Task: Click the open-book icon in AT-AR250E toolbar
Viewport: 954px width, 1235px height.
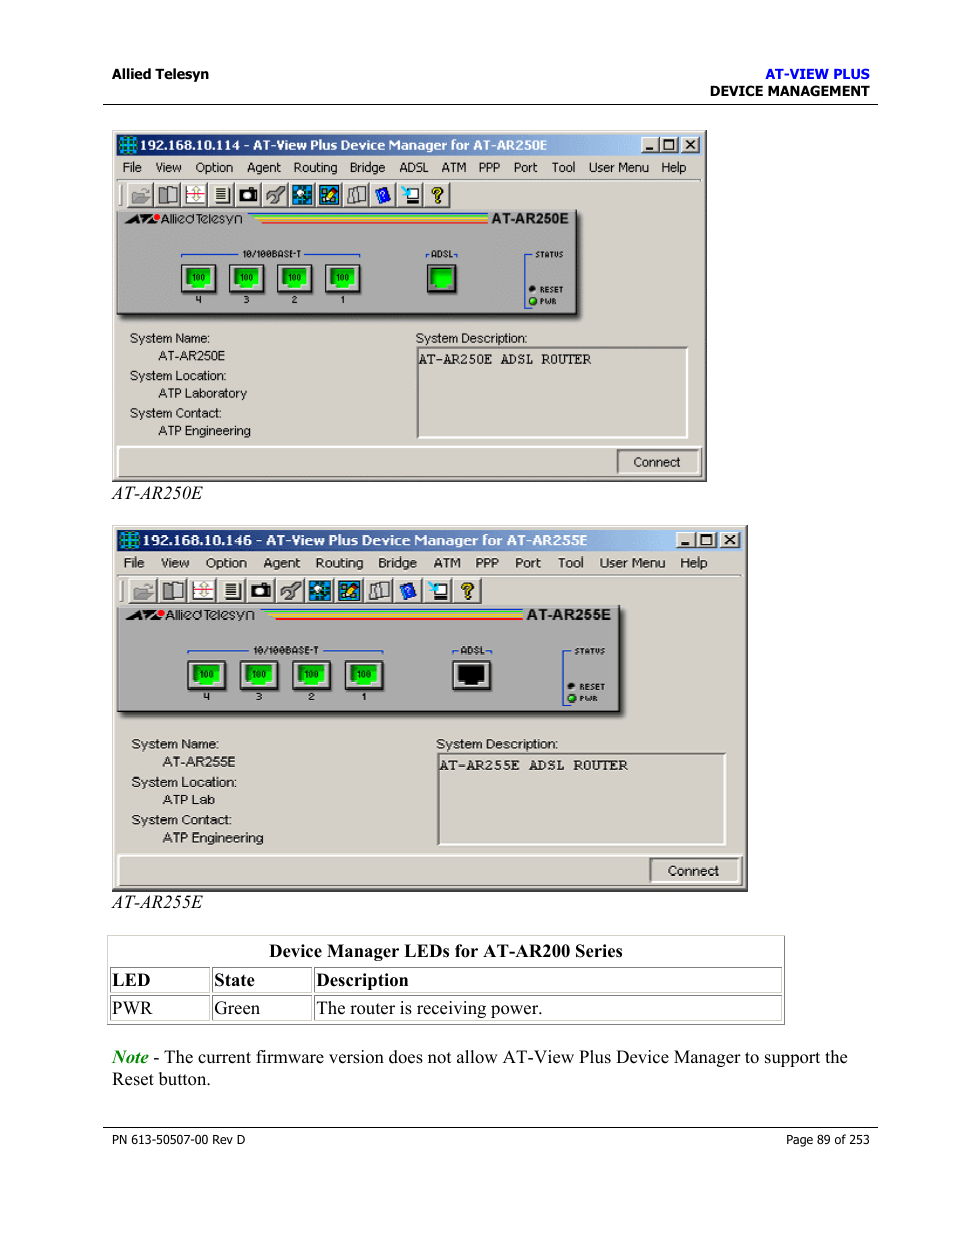Action: (x=168, y=195)
